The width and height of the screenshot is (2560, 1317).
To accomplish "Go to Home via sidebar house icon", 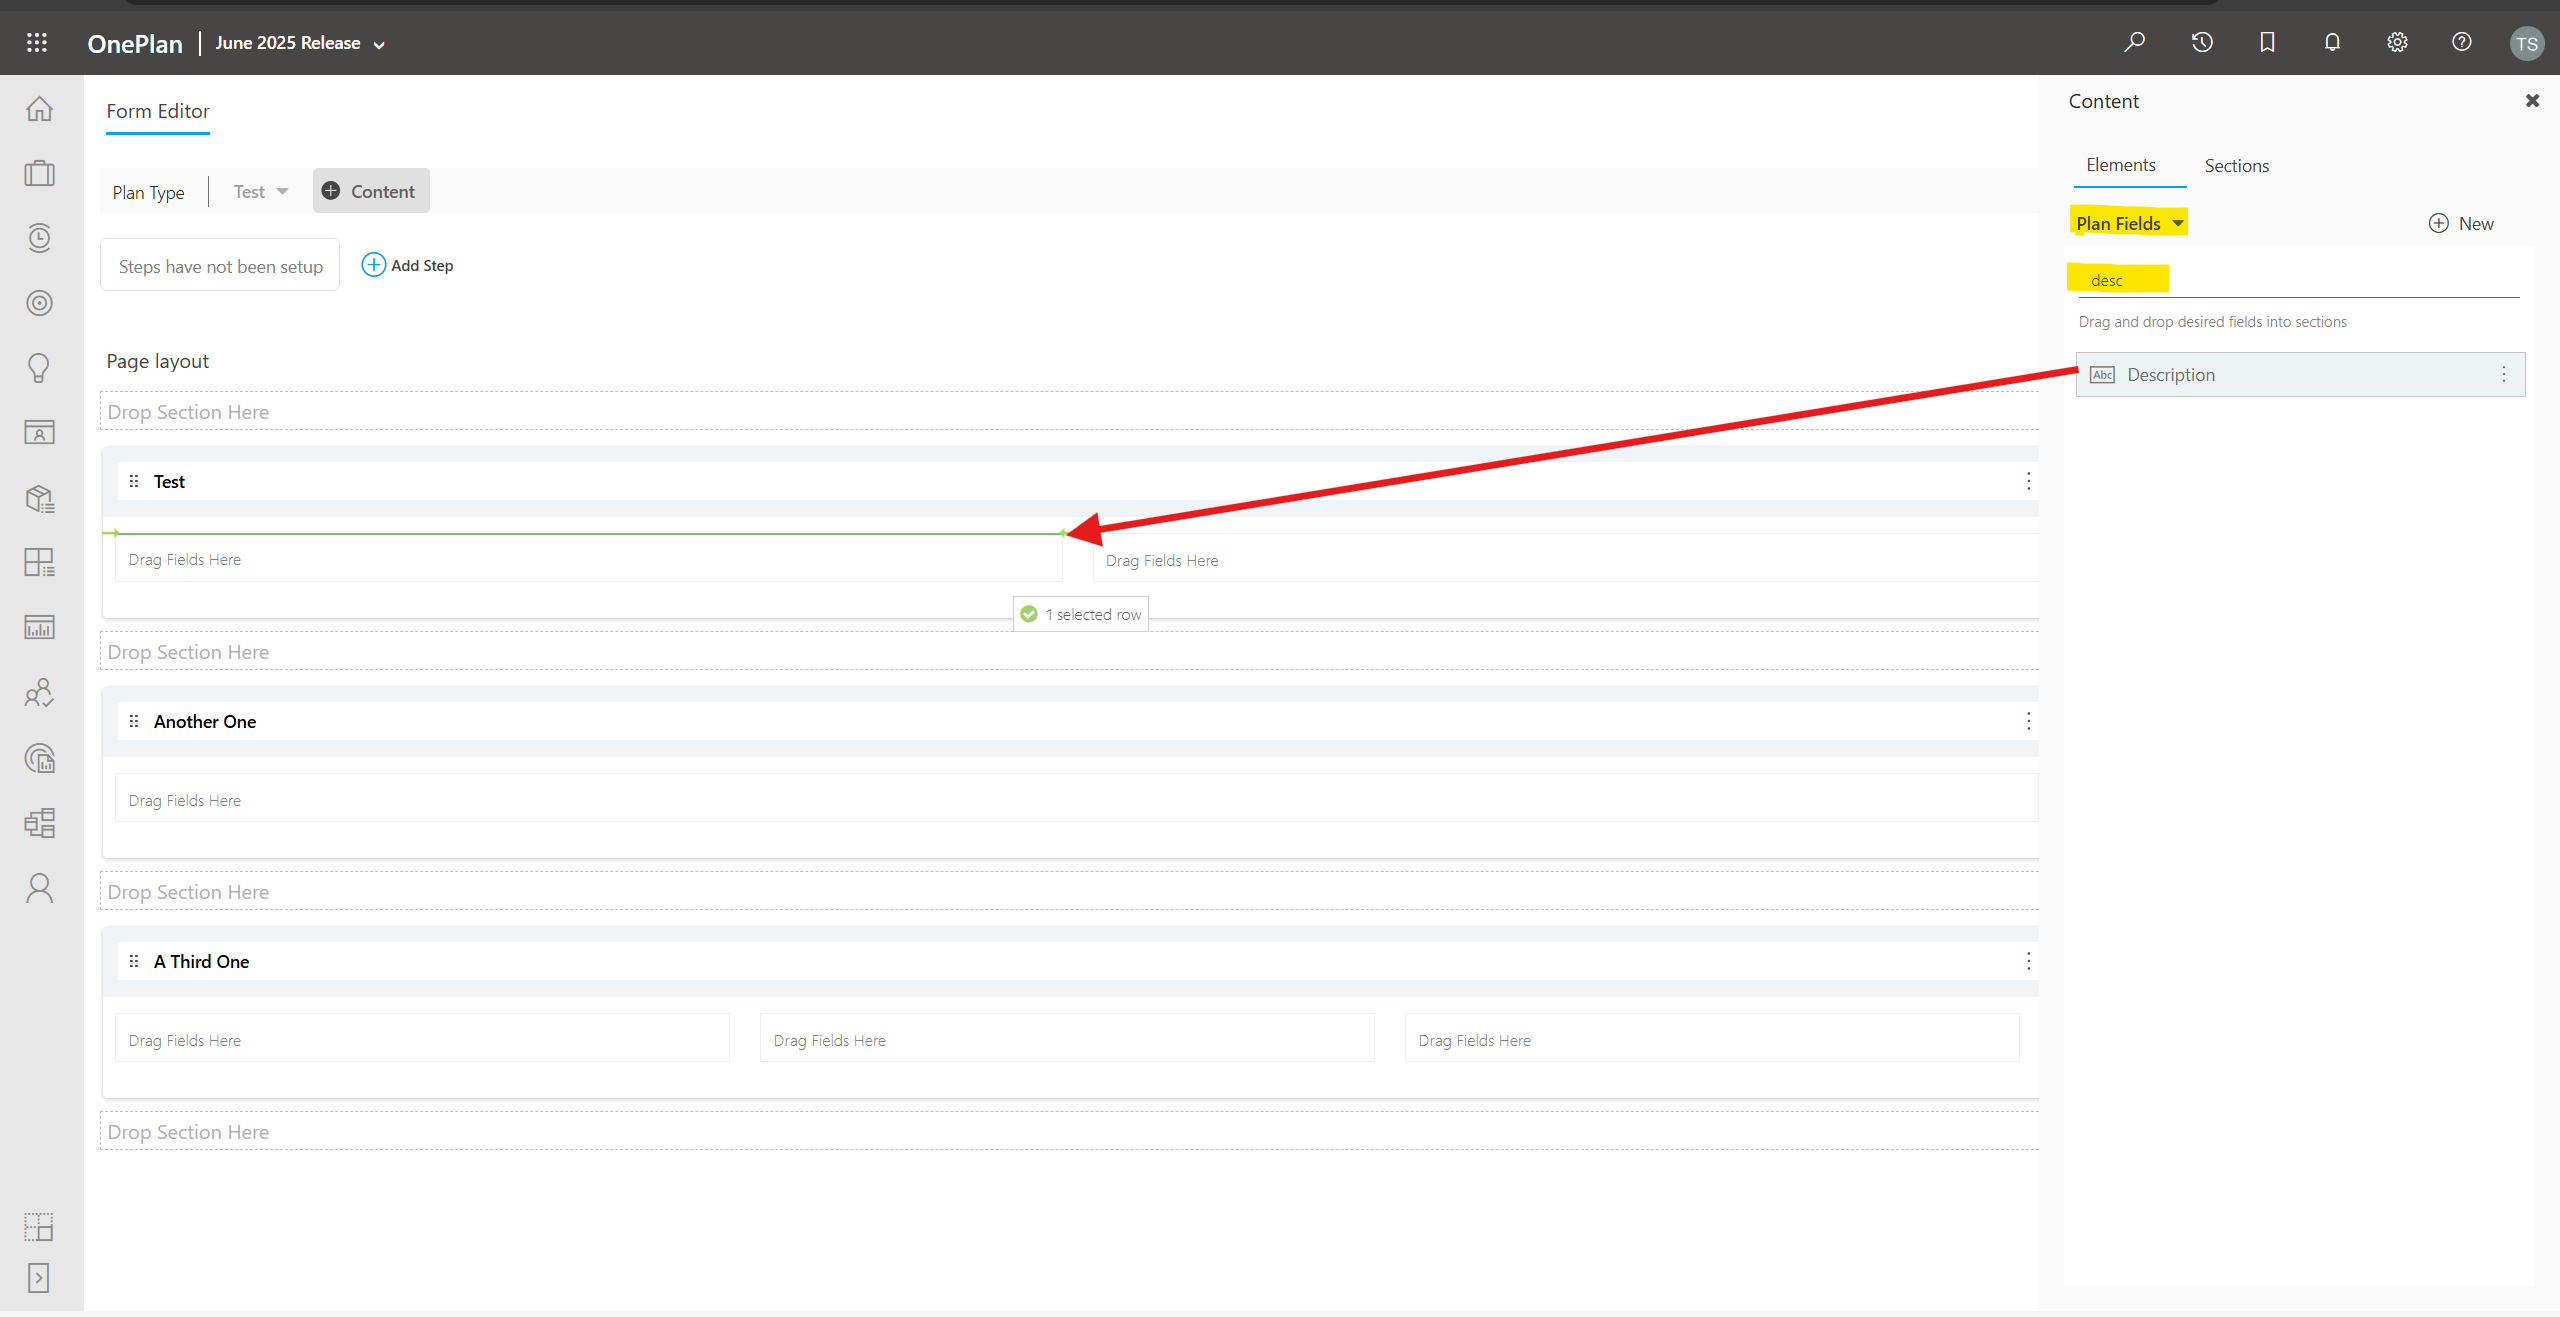I will coord(39,108).
